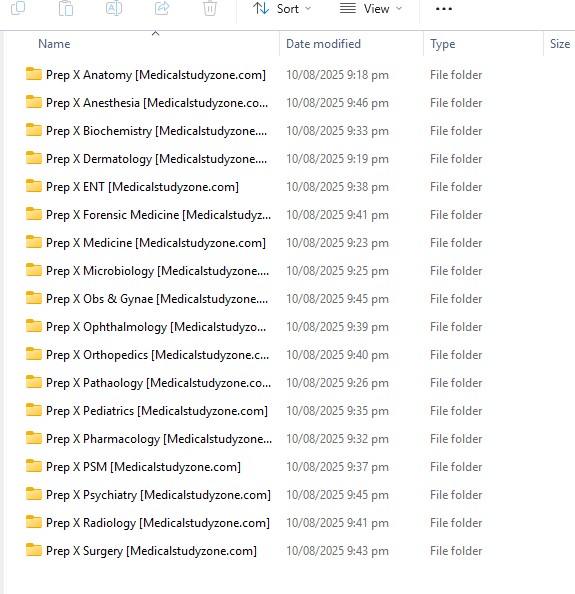Image resolution: width=575 pixels, height=594 pixels.
Task: Click 'File folder' type in Psychiatry row
Action: 456,495
